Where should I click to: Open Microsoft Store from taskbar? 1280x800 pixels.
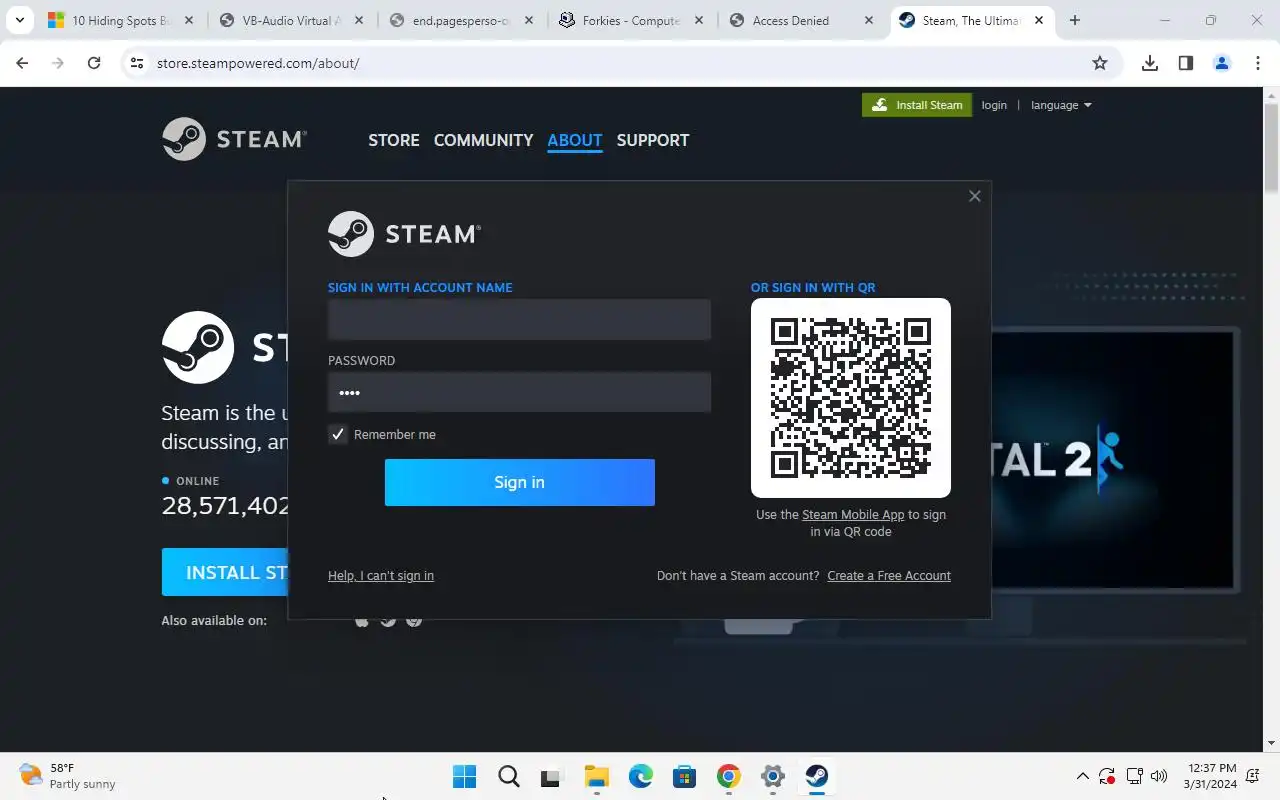685,776
